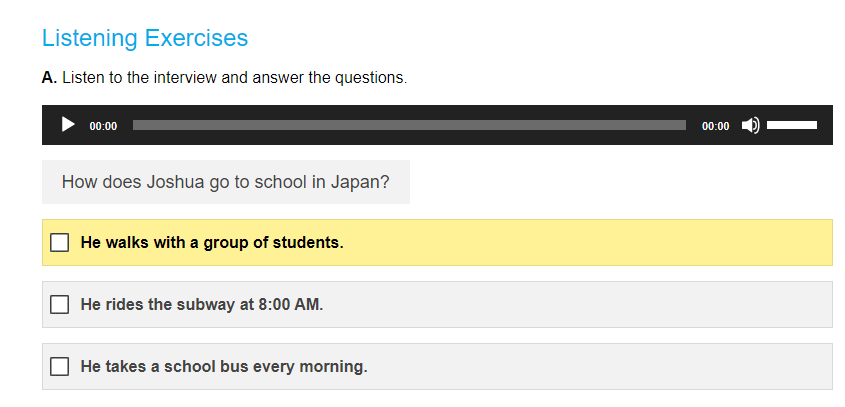Click the question "How does Joshua go to school in Japan?"

point(225,182)
